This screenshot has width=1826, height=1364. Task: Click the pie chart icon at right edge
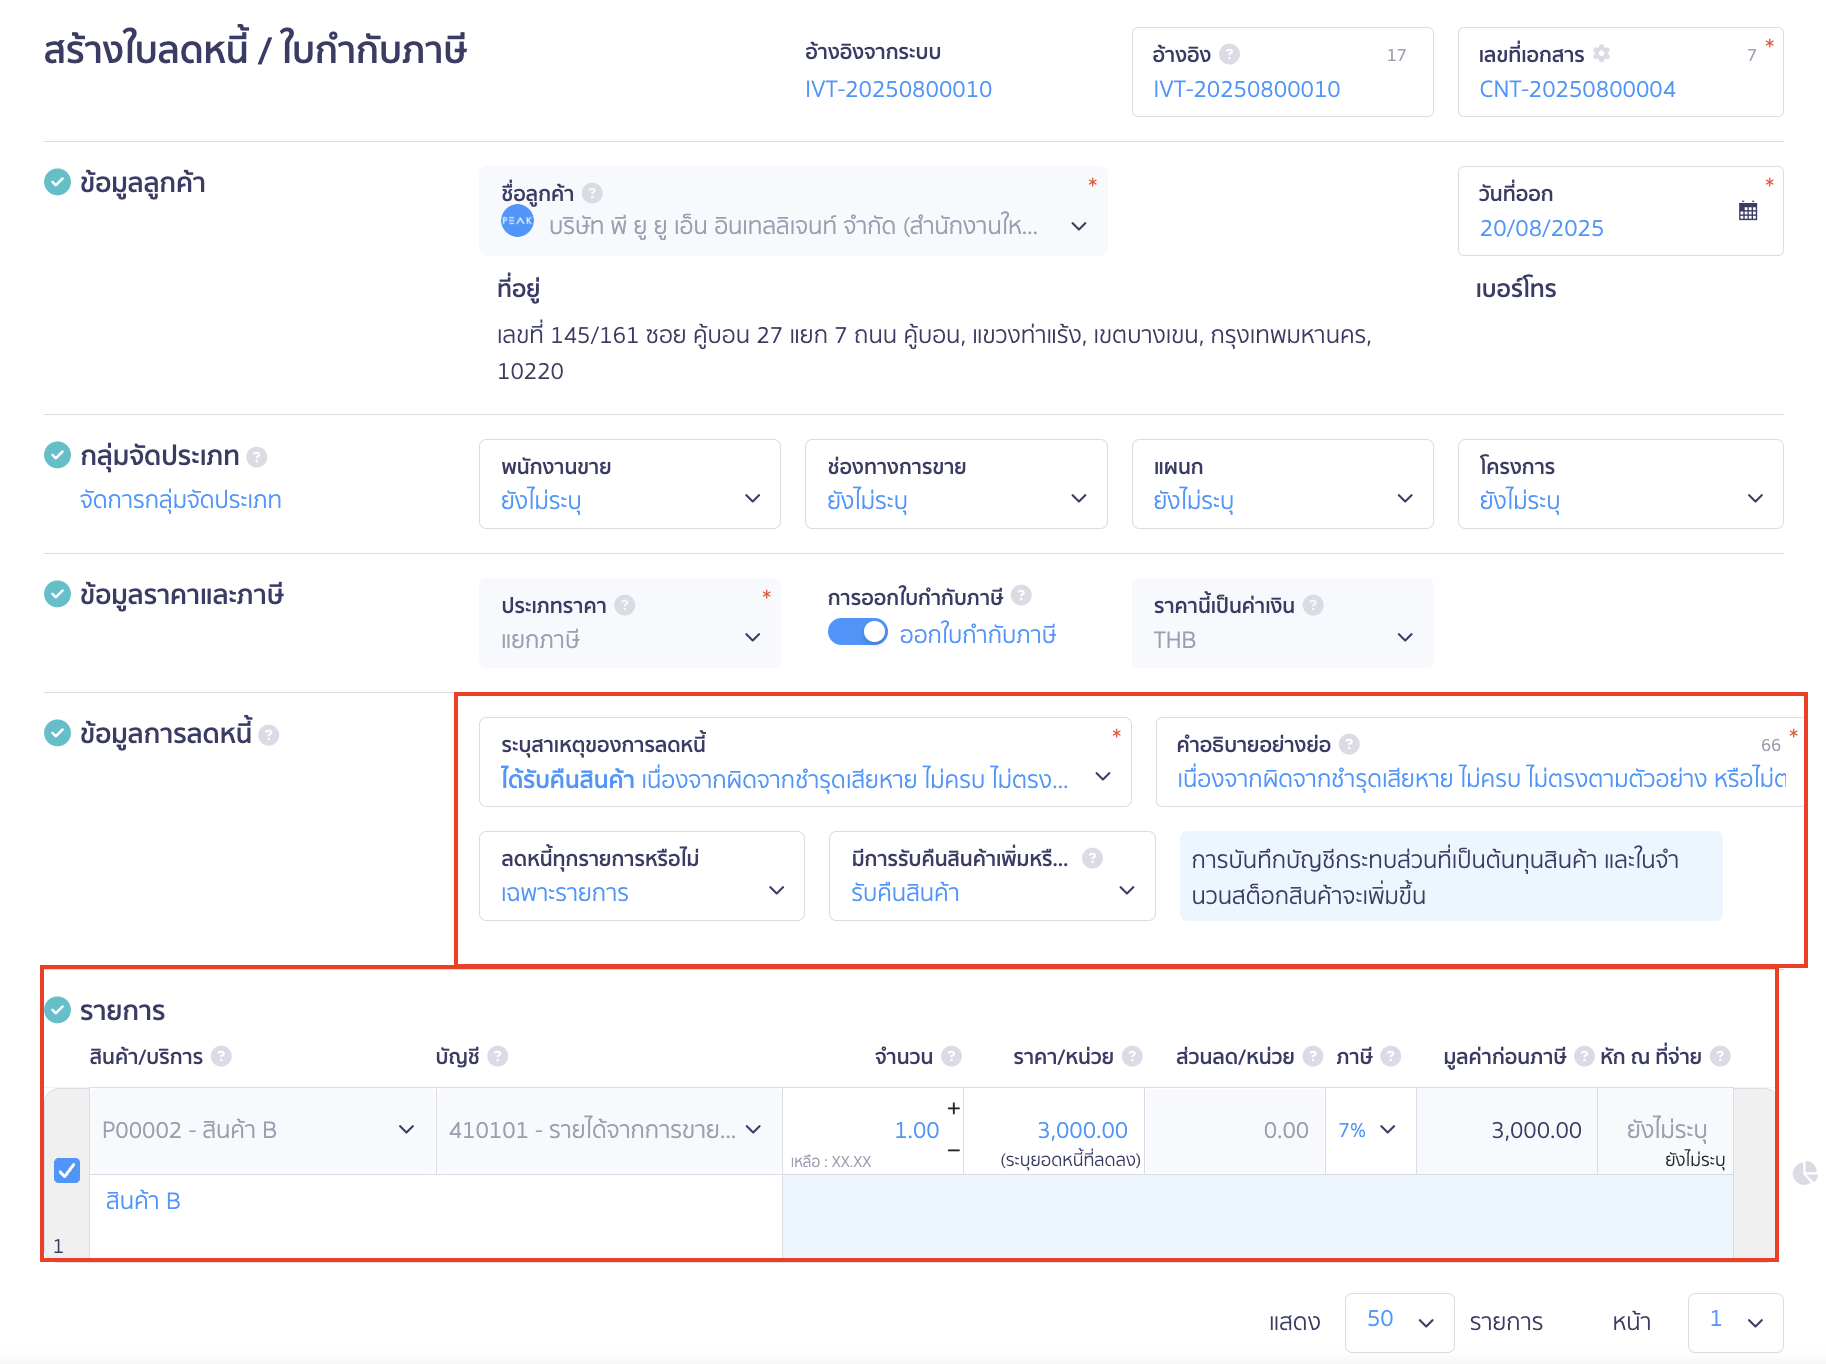pyautogui.click(x=1804, y=1173)
